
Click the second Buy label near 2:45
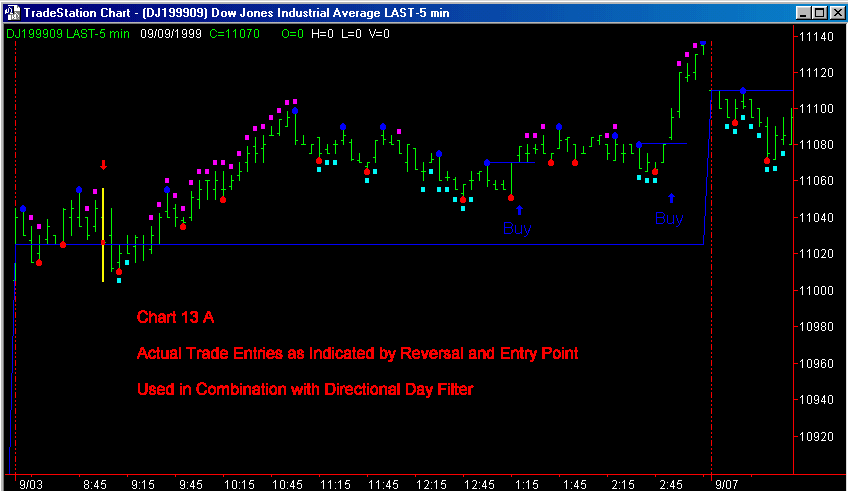[x=670, y=218]
